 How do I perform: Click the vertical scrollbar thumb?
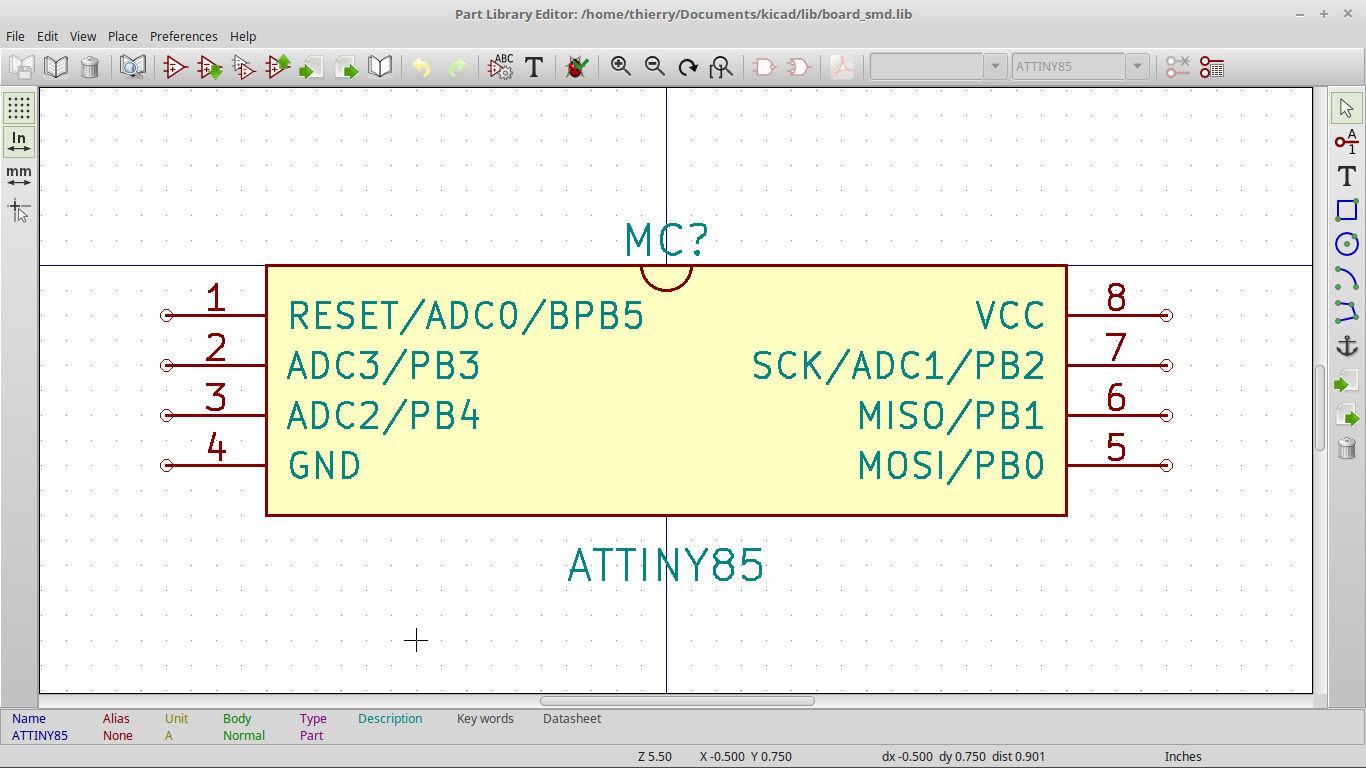1320,408
